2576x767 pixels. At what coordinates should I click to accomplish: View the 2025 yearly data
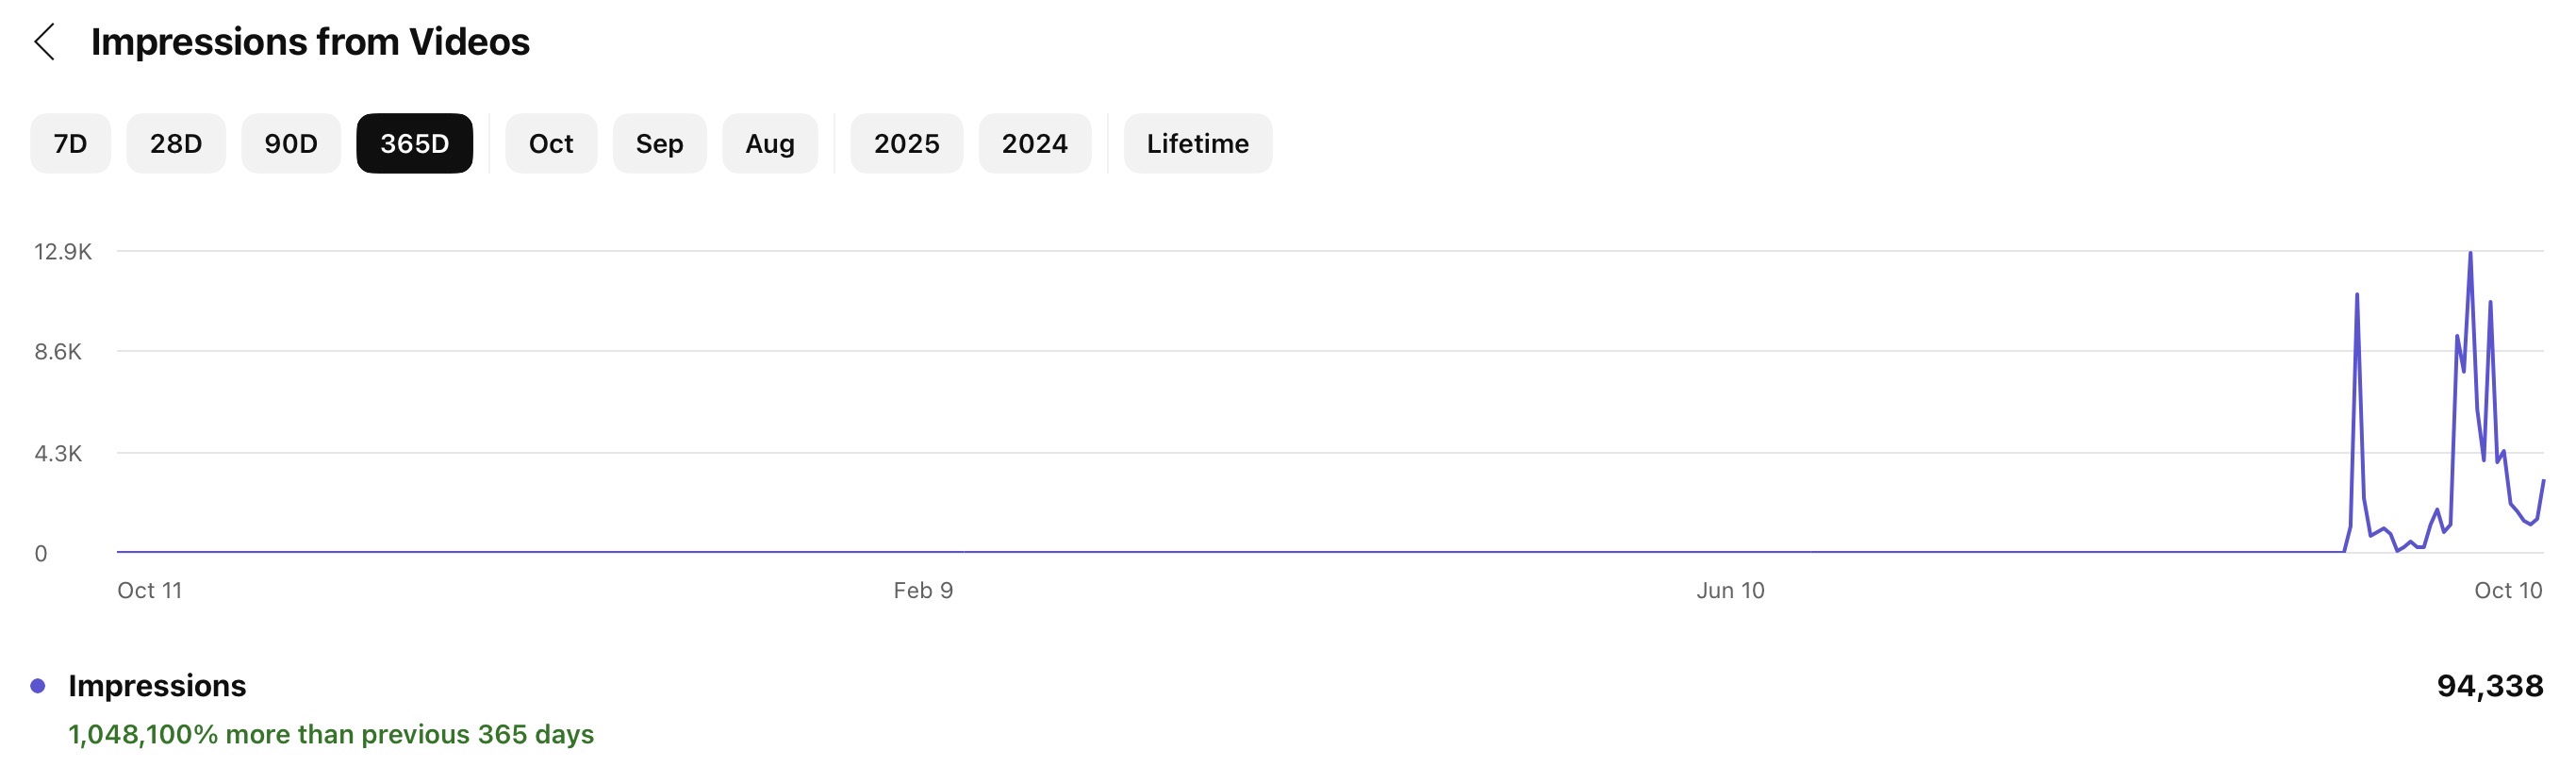(x=907, y=144)
